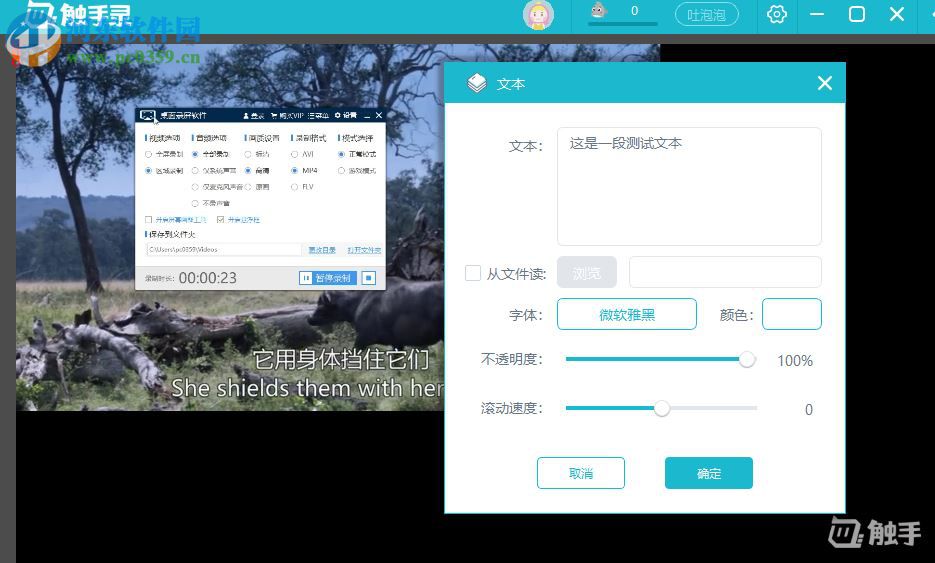Open the main settings gear
The height and width of the screenshot is (563, 935).
pyautogui.click(x=776, y=14)
